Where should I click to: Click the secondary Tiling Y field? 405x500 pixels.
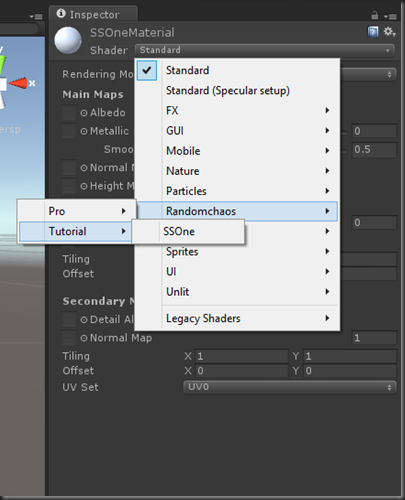(350, 356)
